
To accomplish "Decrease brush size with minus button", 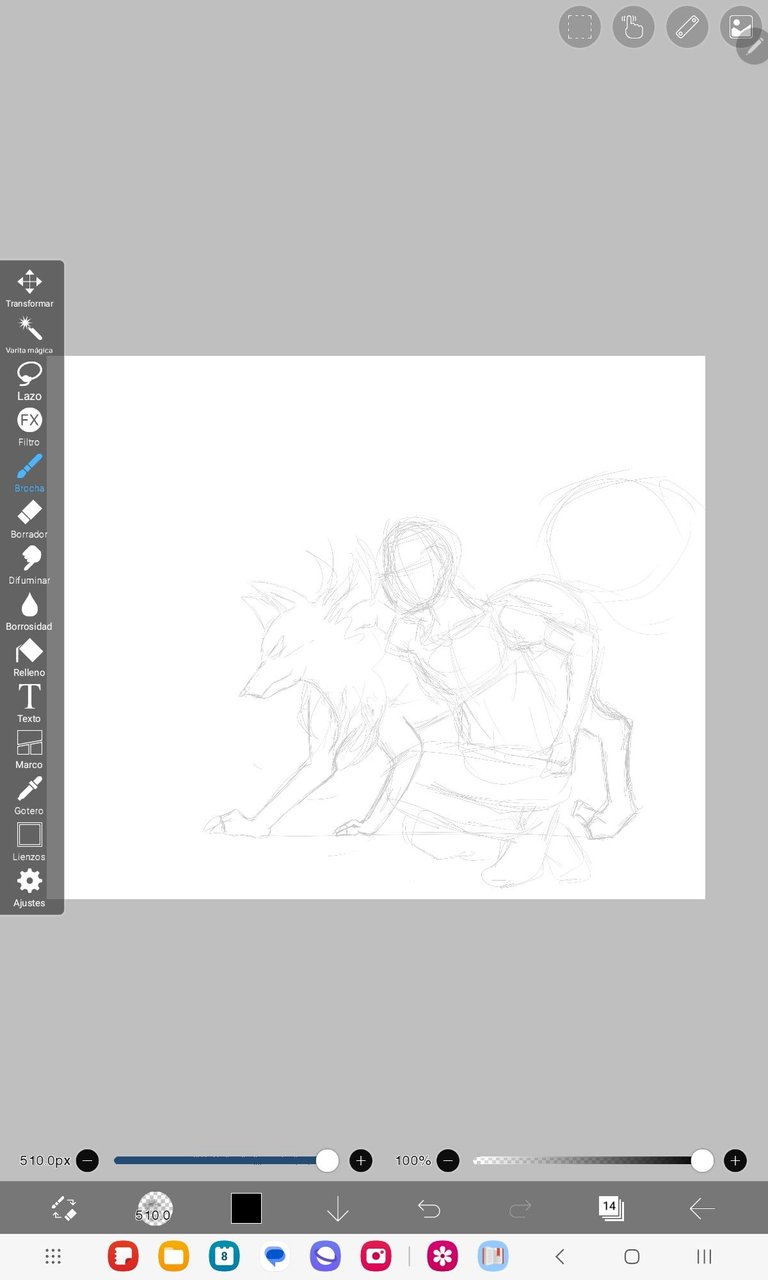I will tap(88, 1161).
